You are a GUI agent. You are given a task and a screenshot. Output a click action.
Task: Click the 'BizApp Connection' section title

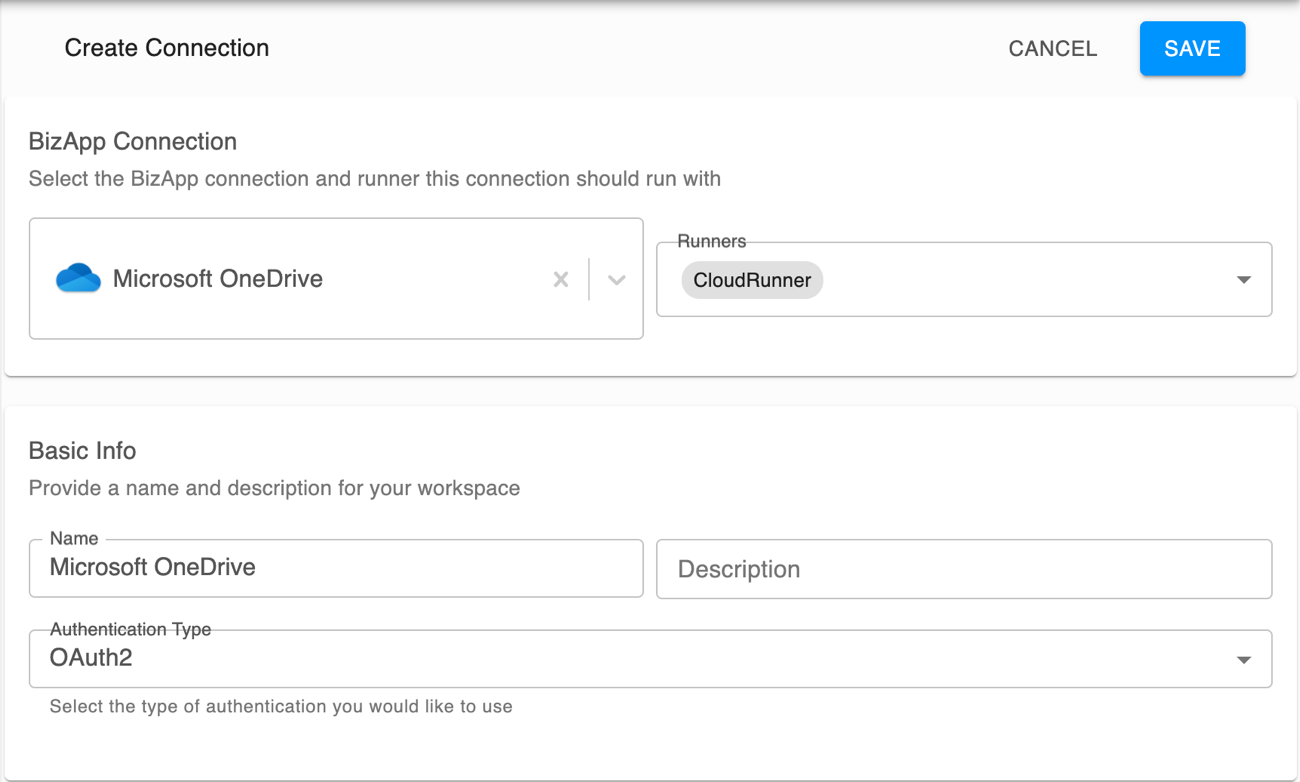[133, 141]
